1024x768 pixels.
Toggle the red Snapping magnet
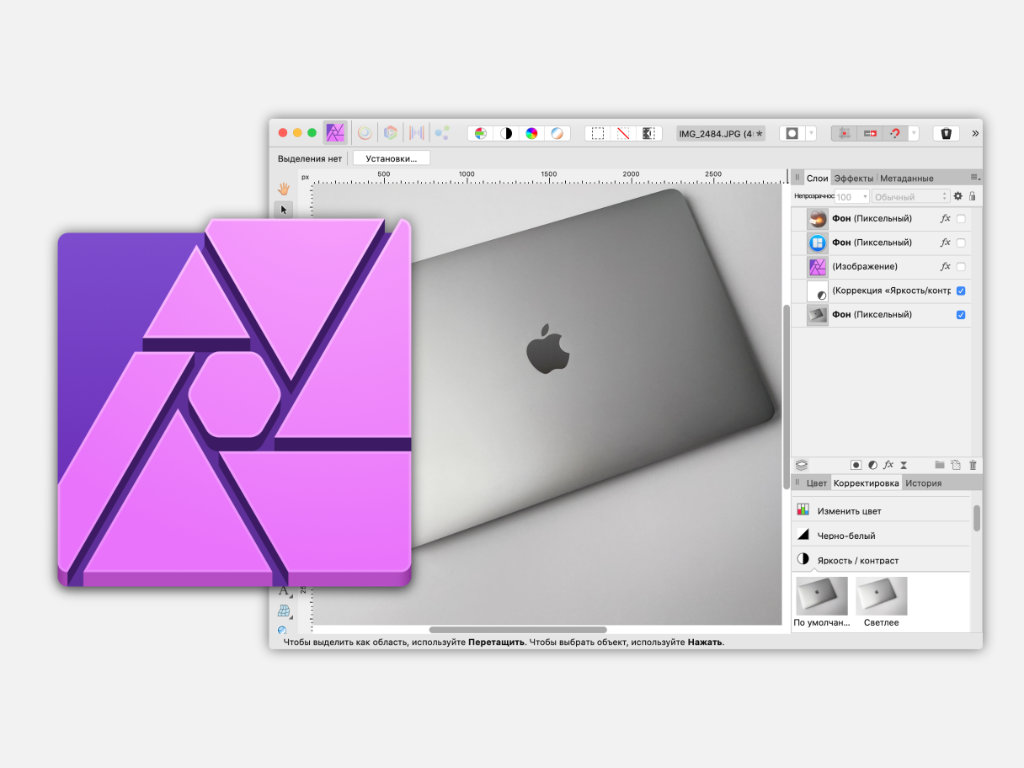point(895,133)
